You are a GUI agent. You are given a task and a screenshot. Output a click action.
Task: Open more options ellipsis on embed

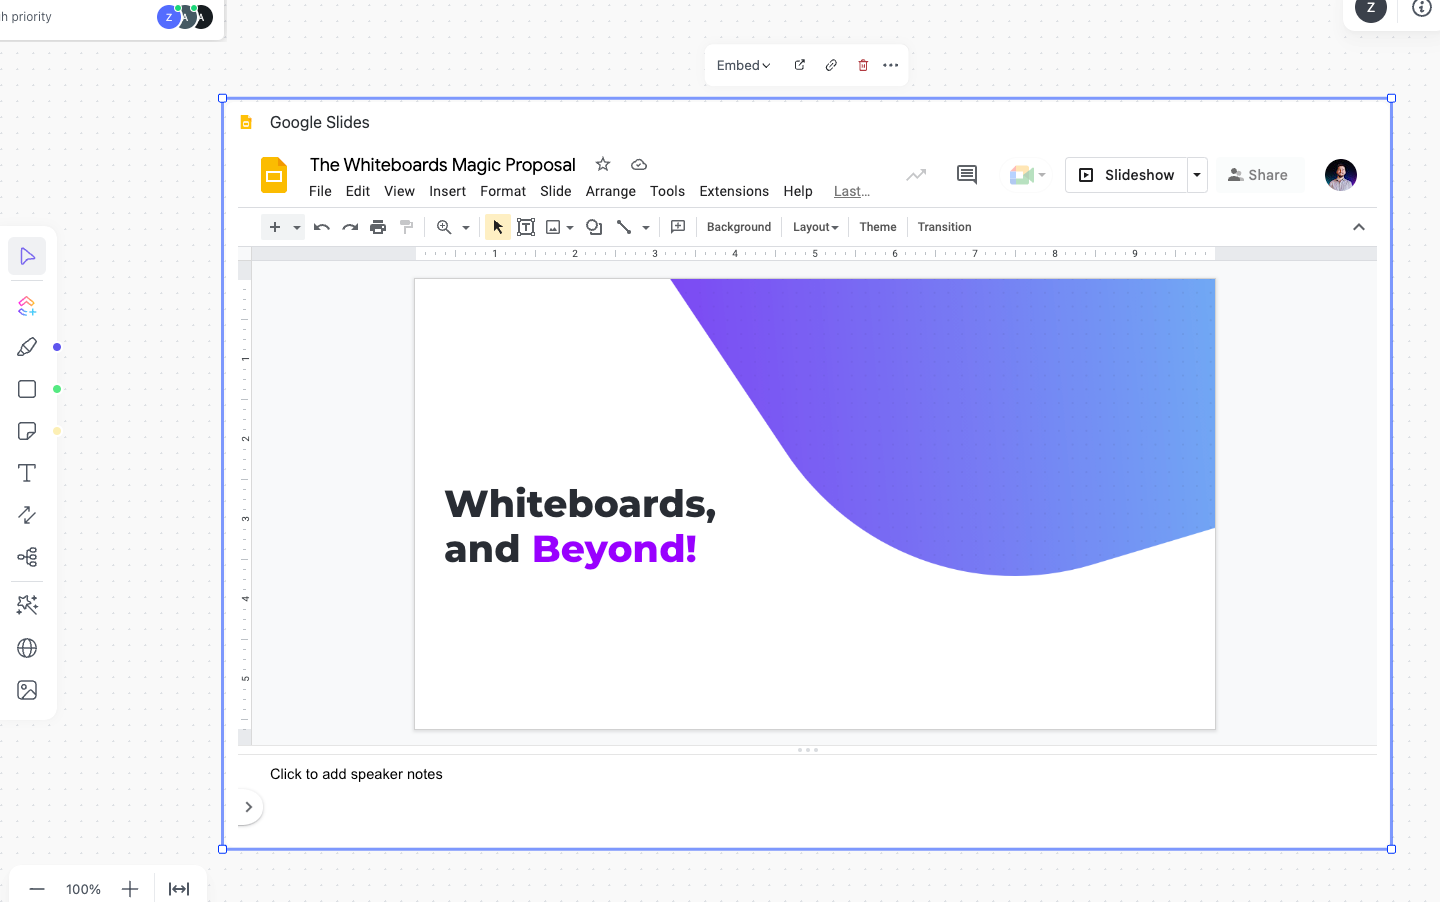click(x=891, y=65)
